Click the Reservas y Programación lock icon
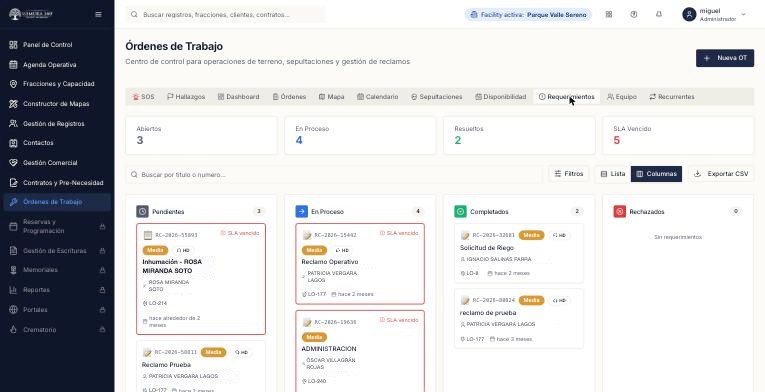The width and height of the screenshot is (765, 392). point(102,227)
